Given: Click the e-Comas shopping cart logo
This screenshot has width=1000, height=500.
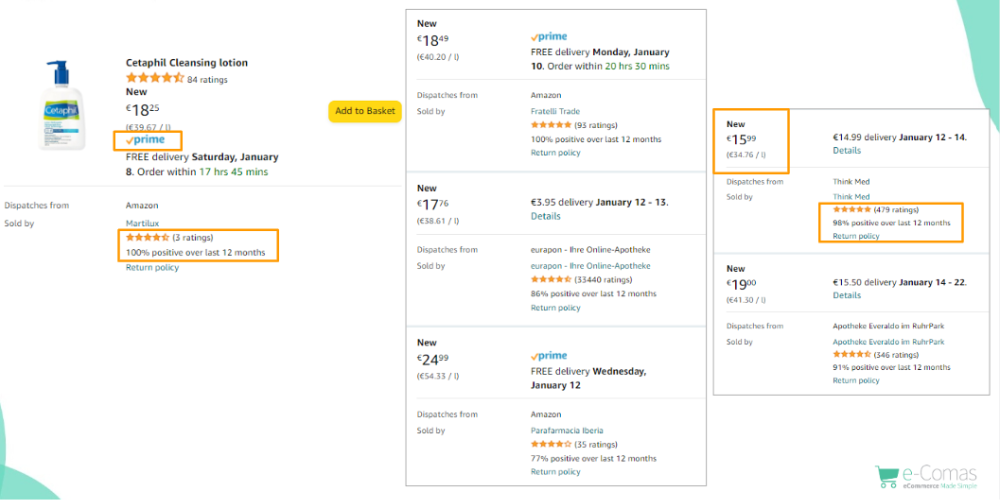Looking at the screenshot, I should (887, 476).
